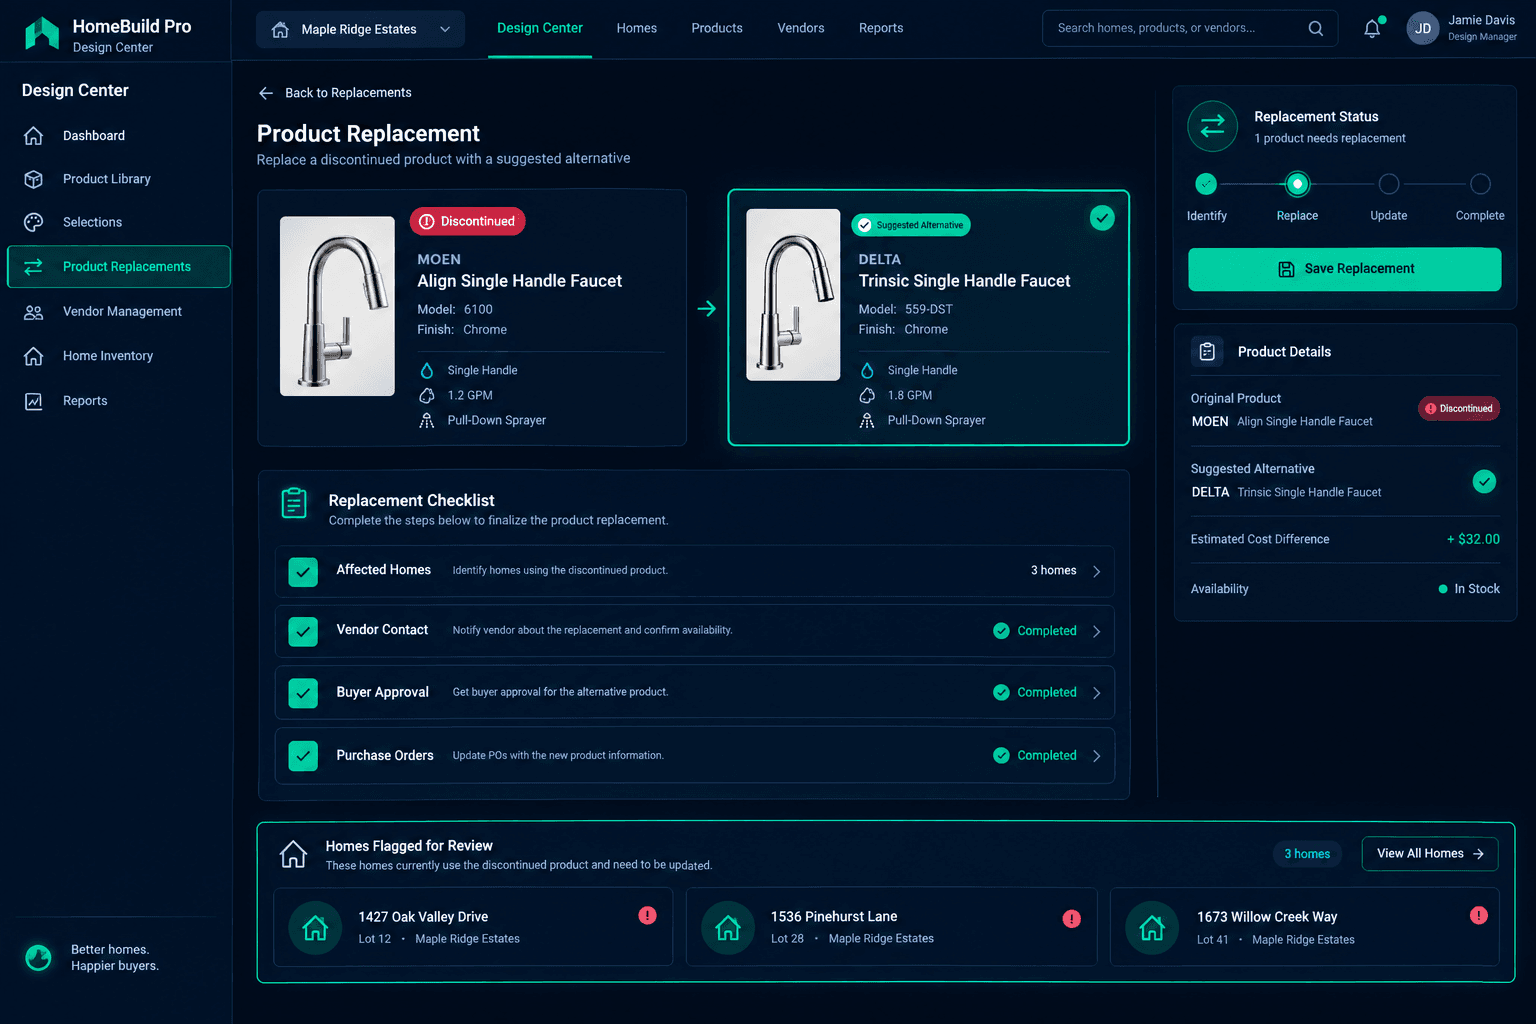Image resolution: width=1536 pixels, height=1024 pixels.
Task: Click the back arrow icon
Action: (266, 93)
